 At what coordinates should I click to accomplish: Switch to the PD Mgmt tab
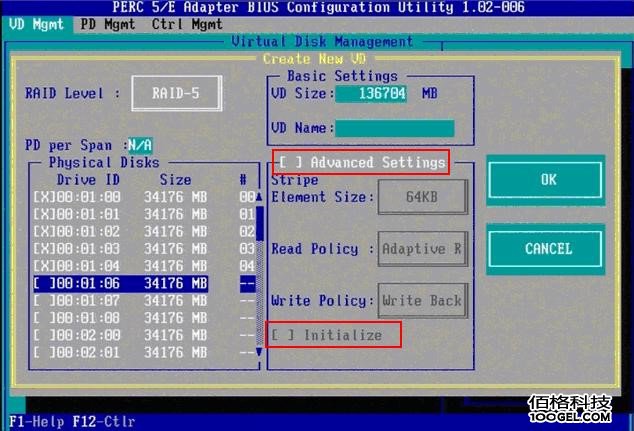(107, 25)
